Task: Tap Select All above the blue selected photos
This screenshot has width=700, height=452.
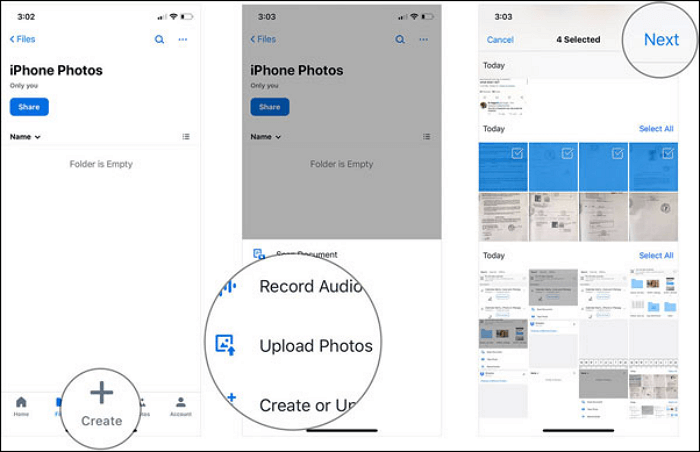Action: pos(656,129)
